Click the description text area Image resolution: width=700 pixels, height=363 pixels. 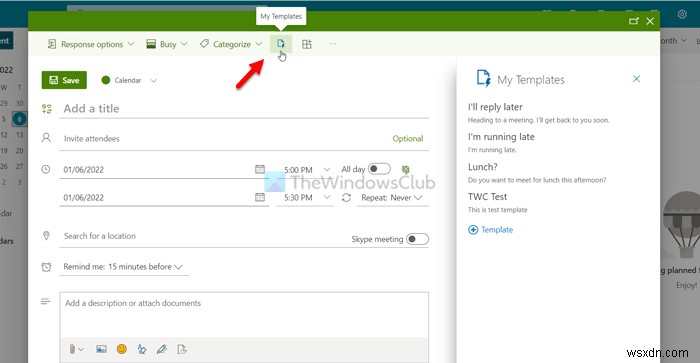tap(244, 315)
